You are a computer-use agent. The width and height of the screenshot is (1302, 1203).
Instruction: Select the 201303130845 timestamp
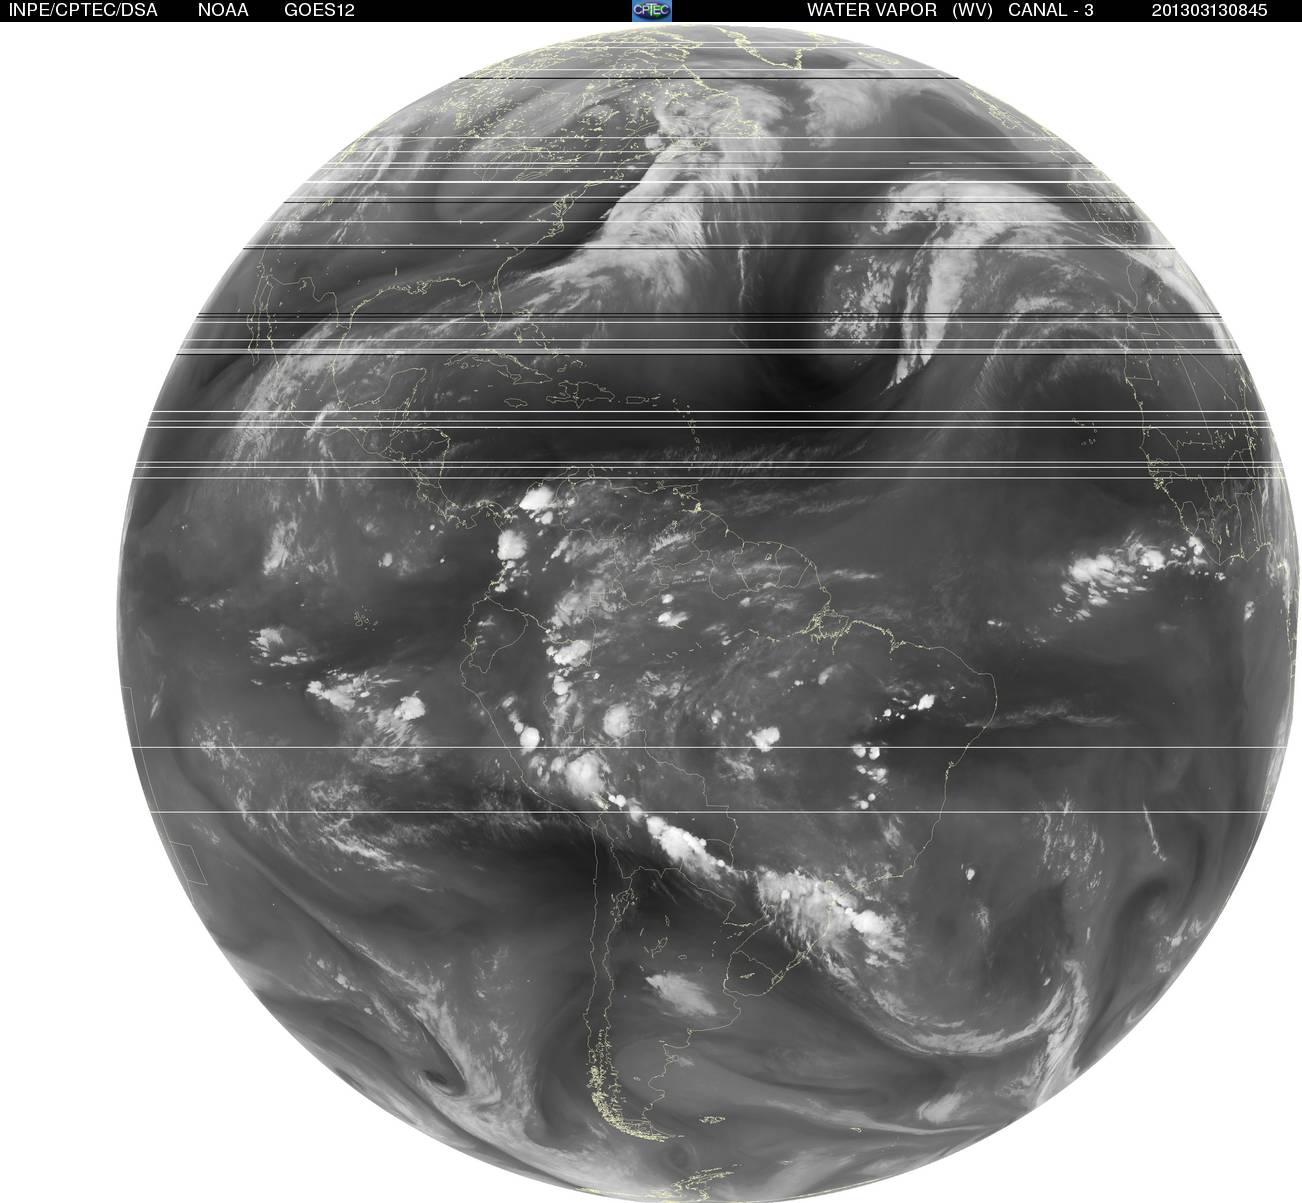(1209, 10)
